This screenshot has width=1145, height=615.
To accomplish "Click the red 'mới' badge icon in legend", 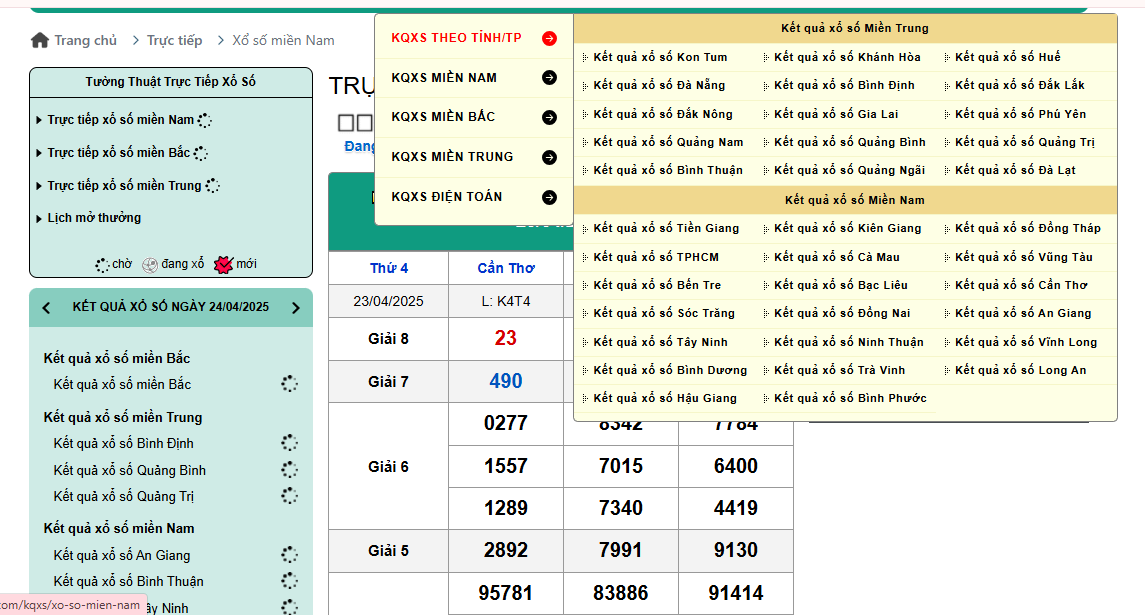I will (224, 265).
